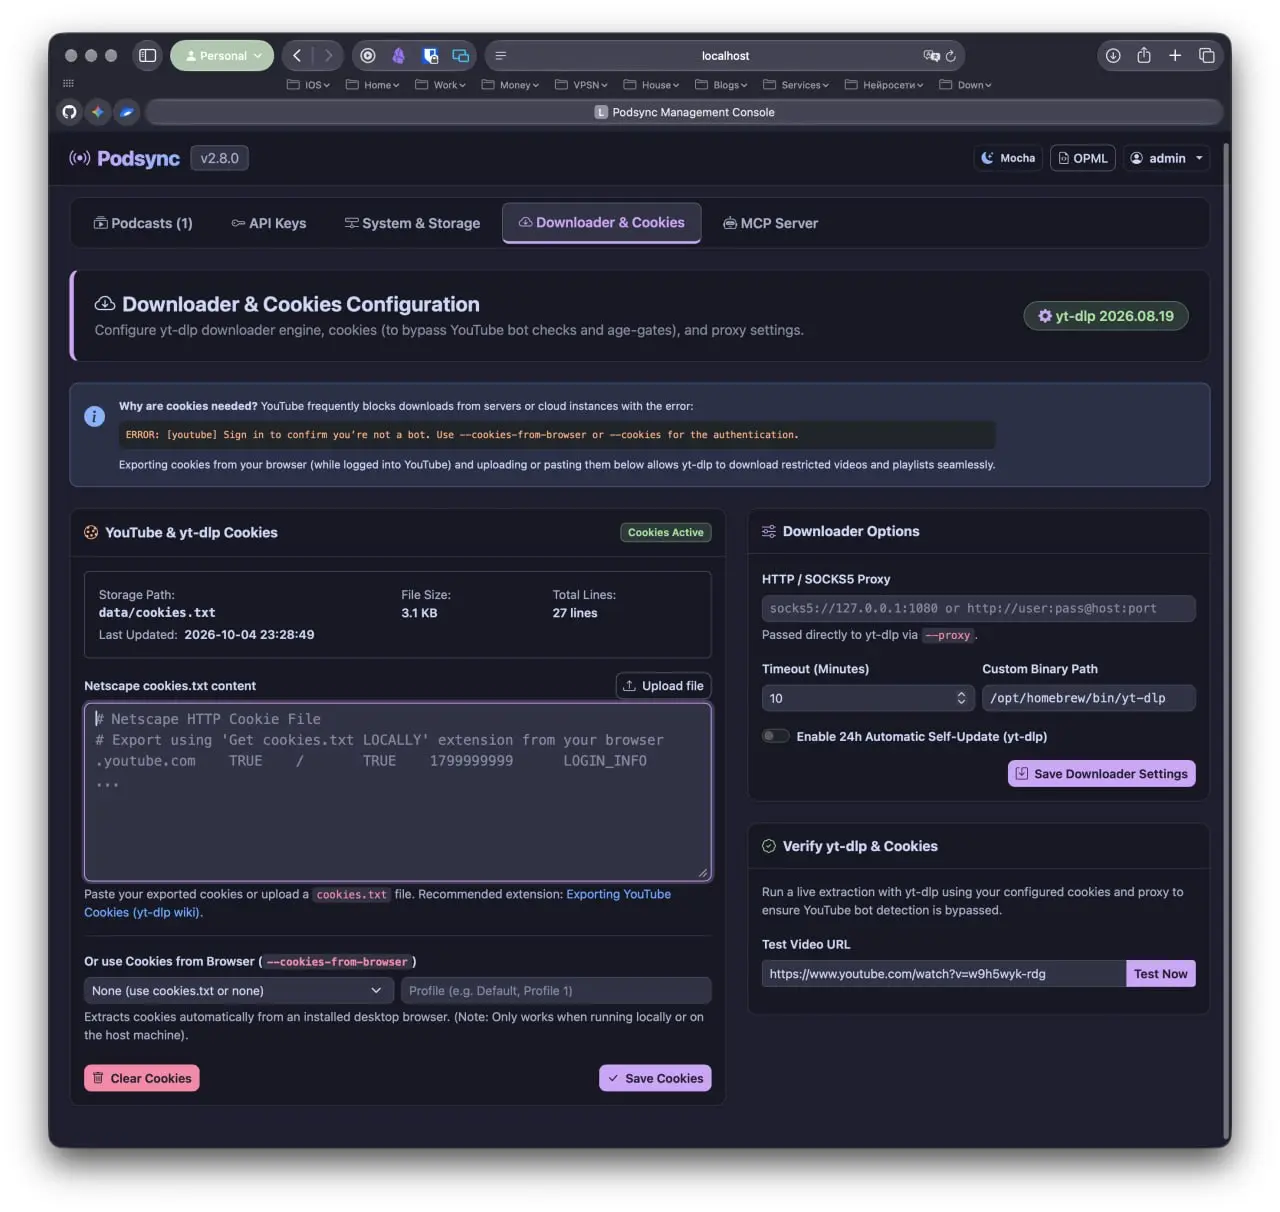Toggle the Safari sidebar icon
This screenshot has height=1212, width=1280.
(x=147, y=56)
